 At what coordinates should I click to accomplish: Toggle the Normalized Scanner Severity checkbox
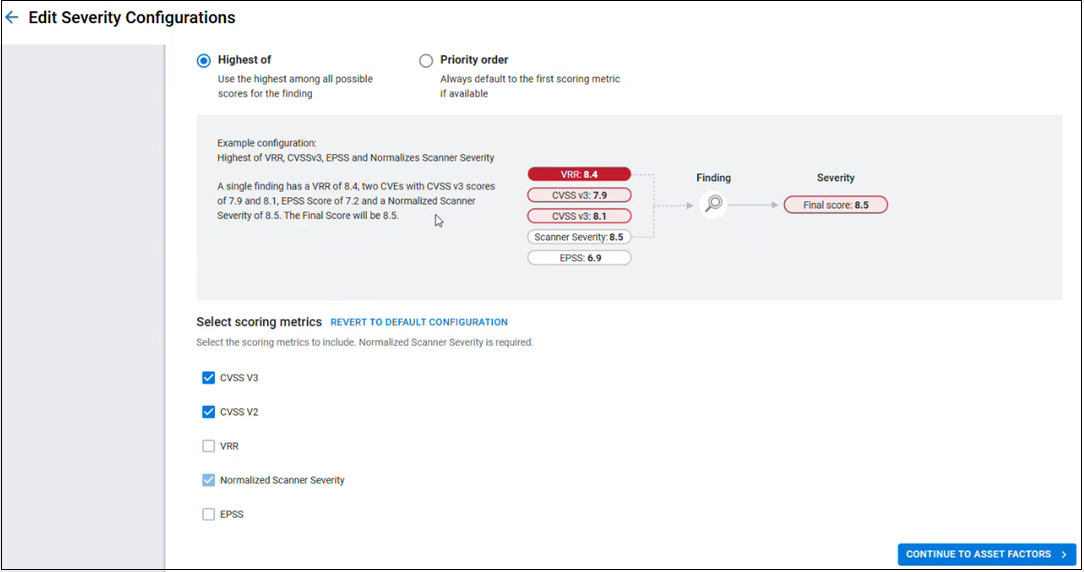209,480
